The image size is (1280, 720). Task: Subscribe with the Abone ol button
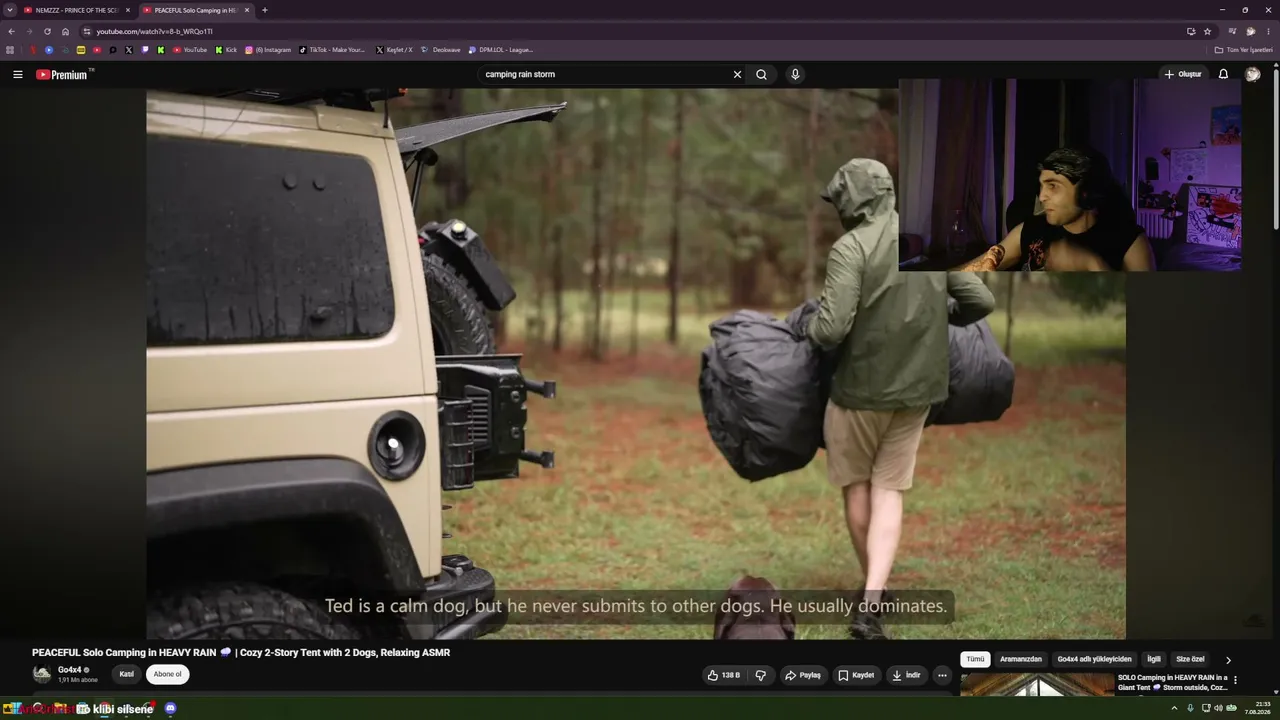point(167,674)
